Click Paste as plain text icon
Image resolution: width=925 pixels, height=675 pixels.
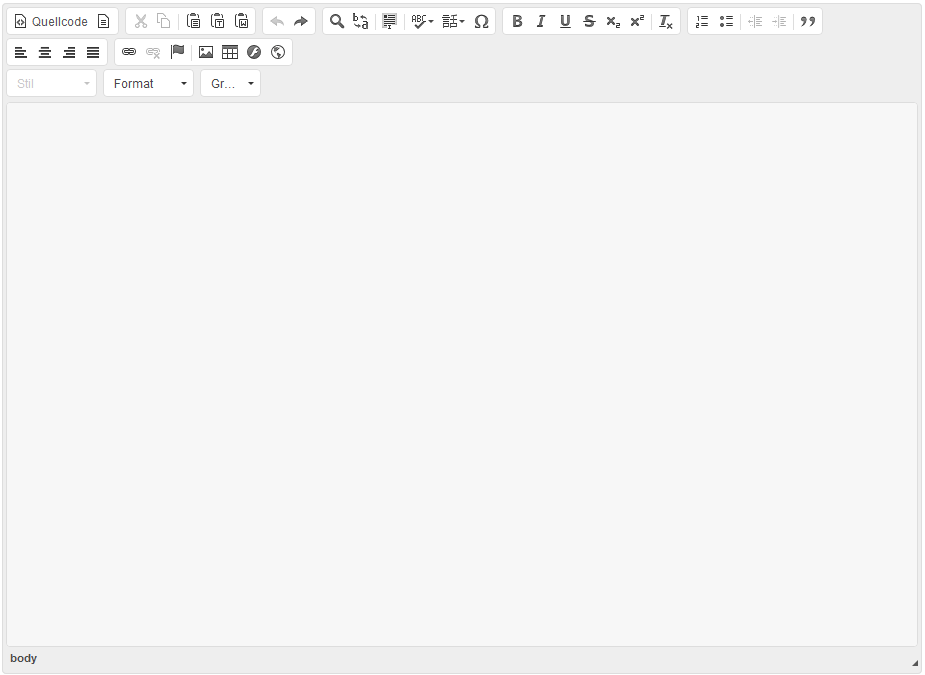[x=218, y=21]
